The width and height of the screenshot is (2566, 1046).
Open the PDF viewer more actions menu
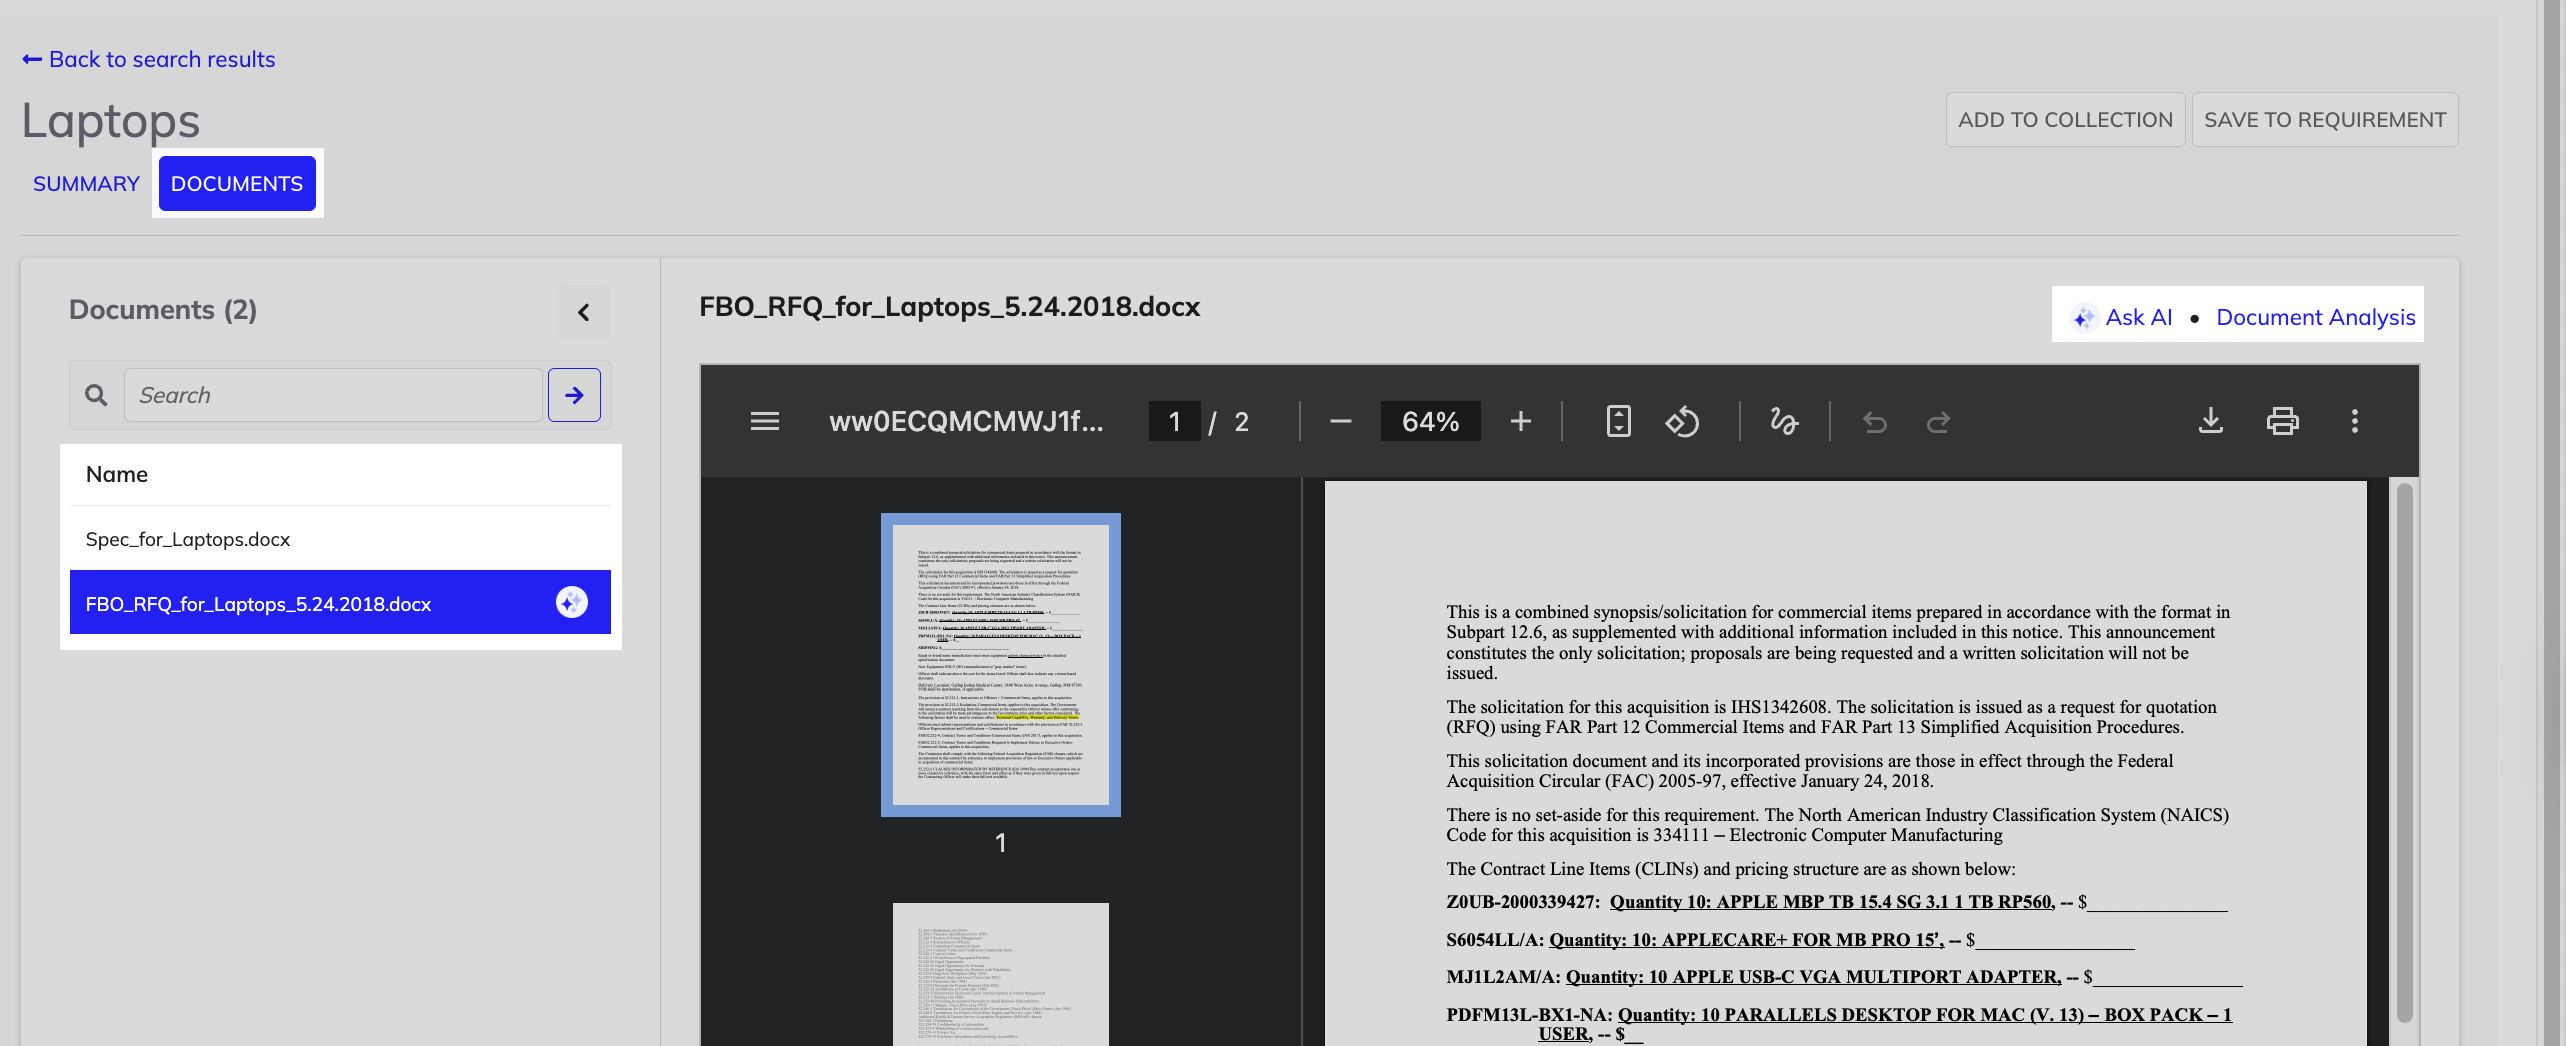click(x=2355, y=421)
